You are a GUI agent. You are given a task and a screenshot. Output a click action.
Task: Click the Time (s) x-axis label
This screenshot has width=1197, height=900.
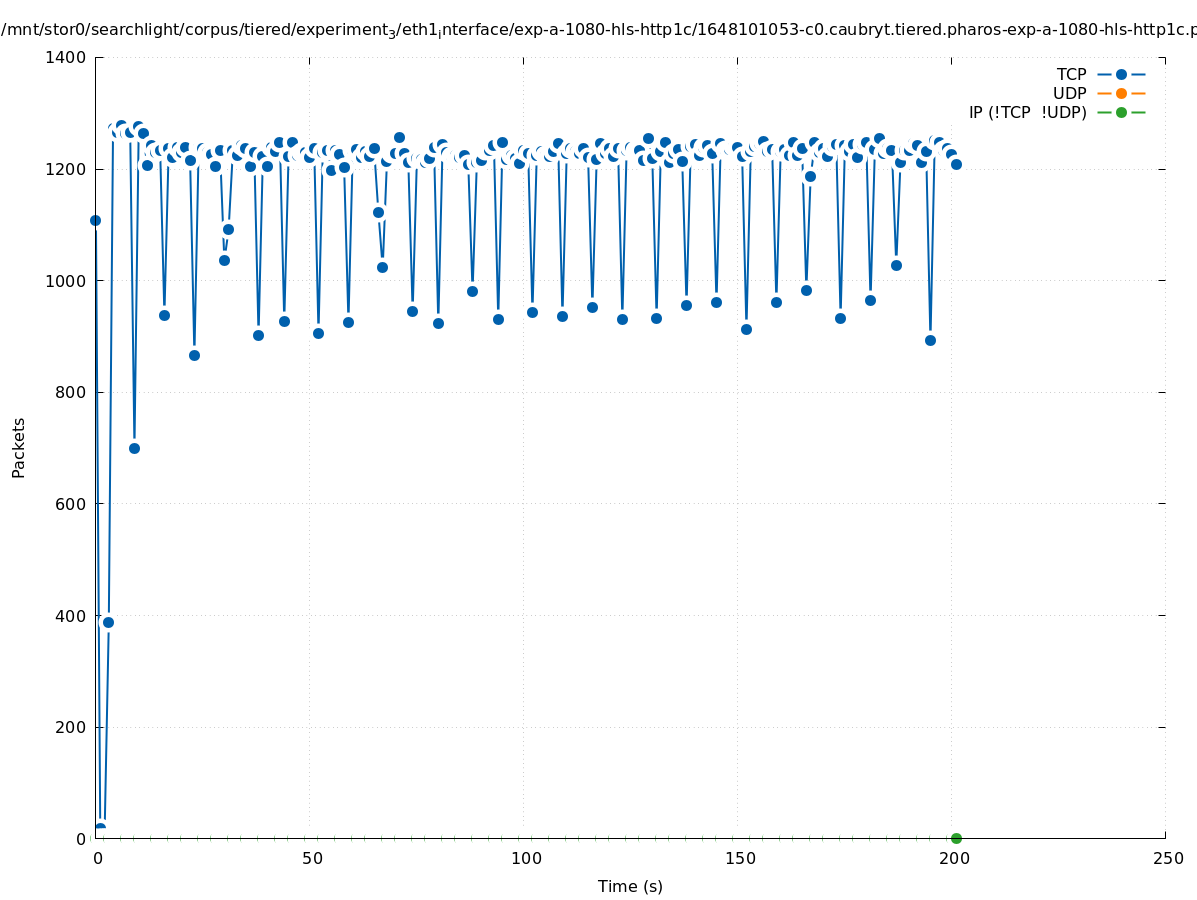(x=630, y=886)
